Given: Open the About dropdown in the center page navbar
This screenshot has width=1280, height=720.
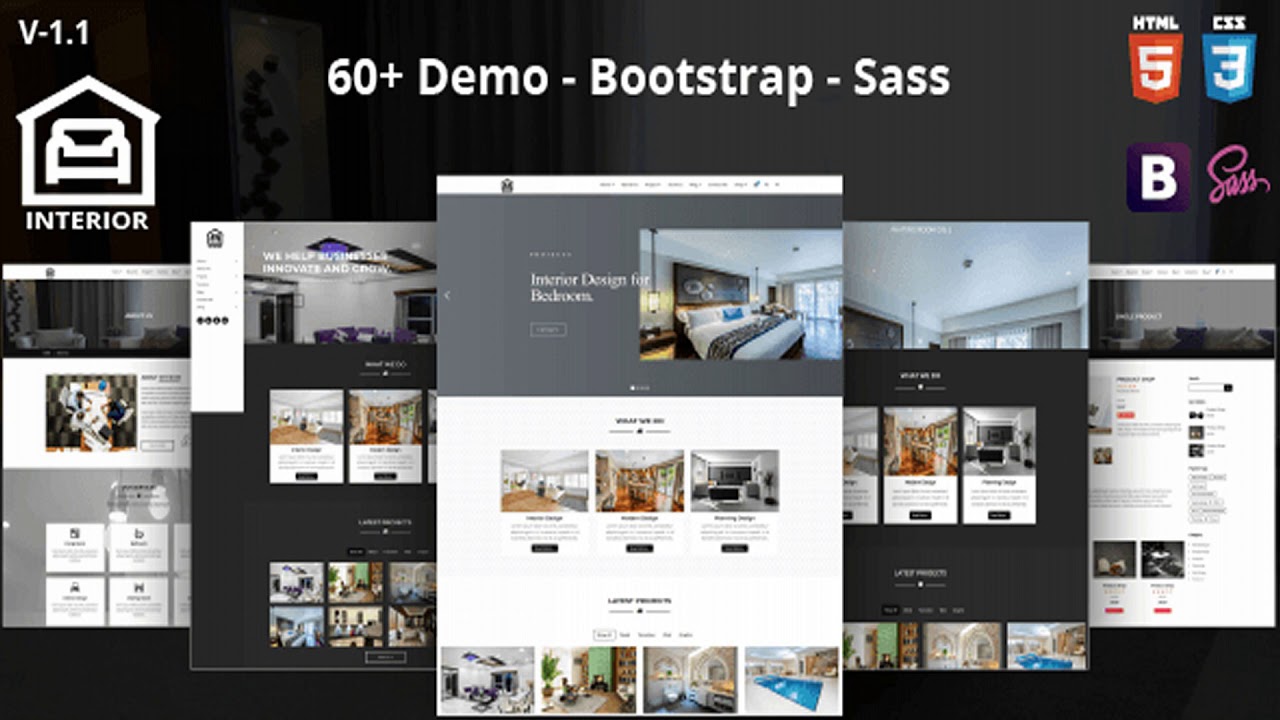Looking at the screenshot, I should click(x=607, y=184).
